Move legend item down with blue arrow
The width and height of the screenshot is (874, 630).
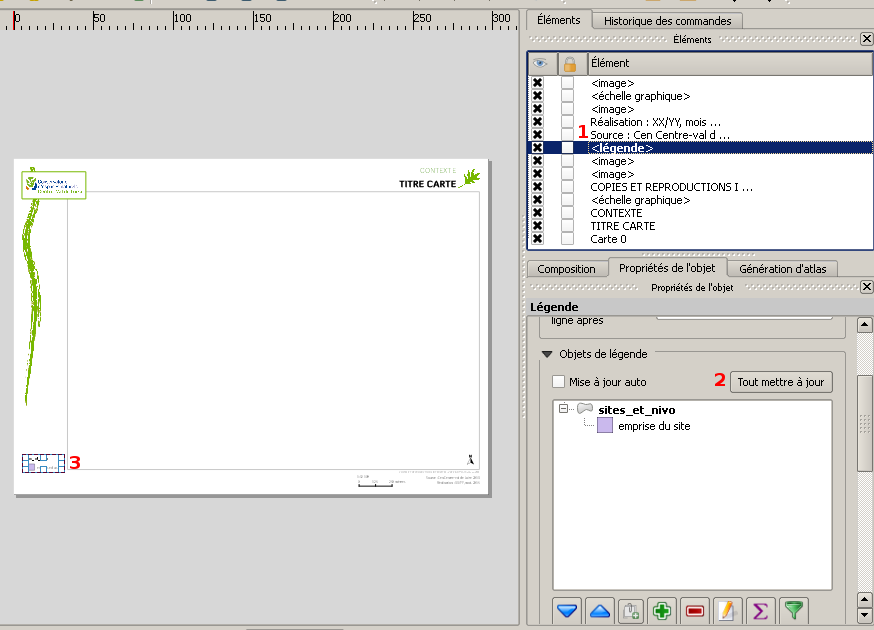coord(568,610)
